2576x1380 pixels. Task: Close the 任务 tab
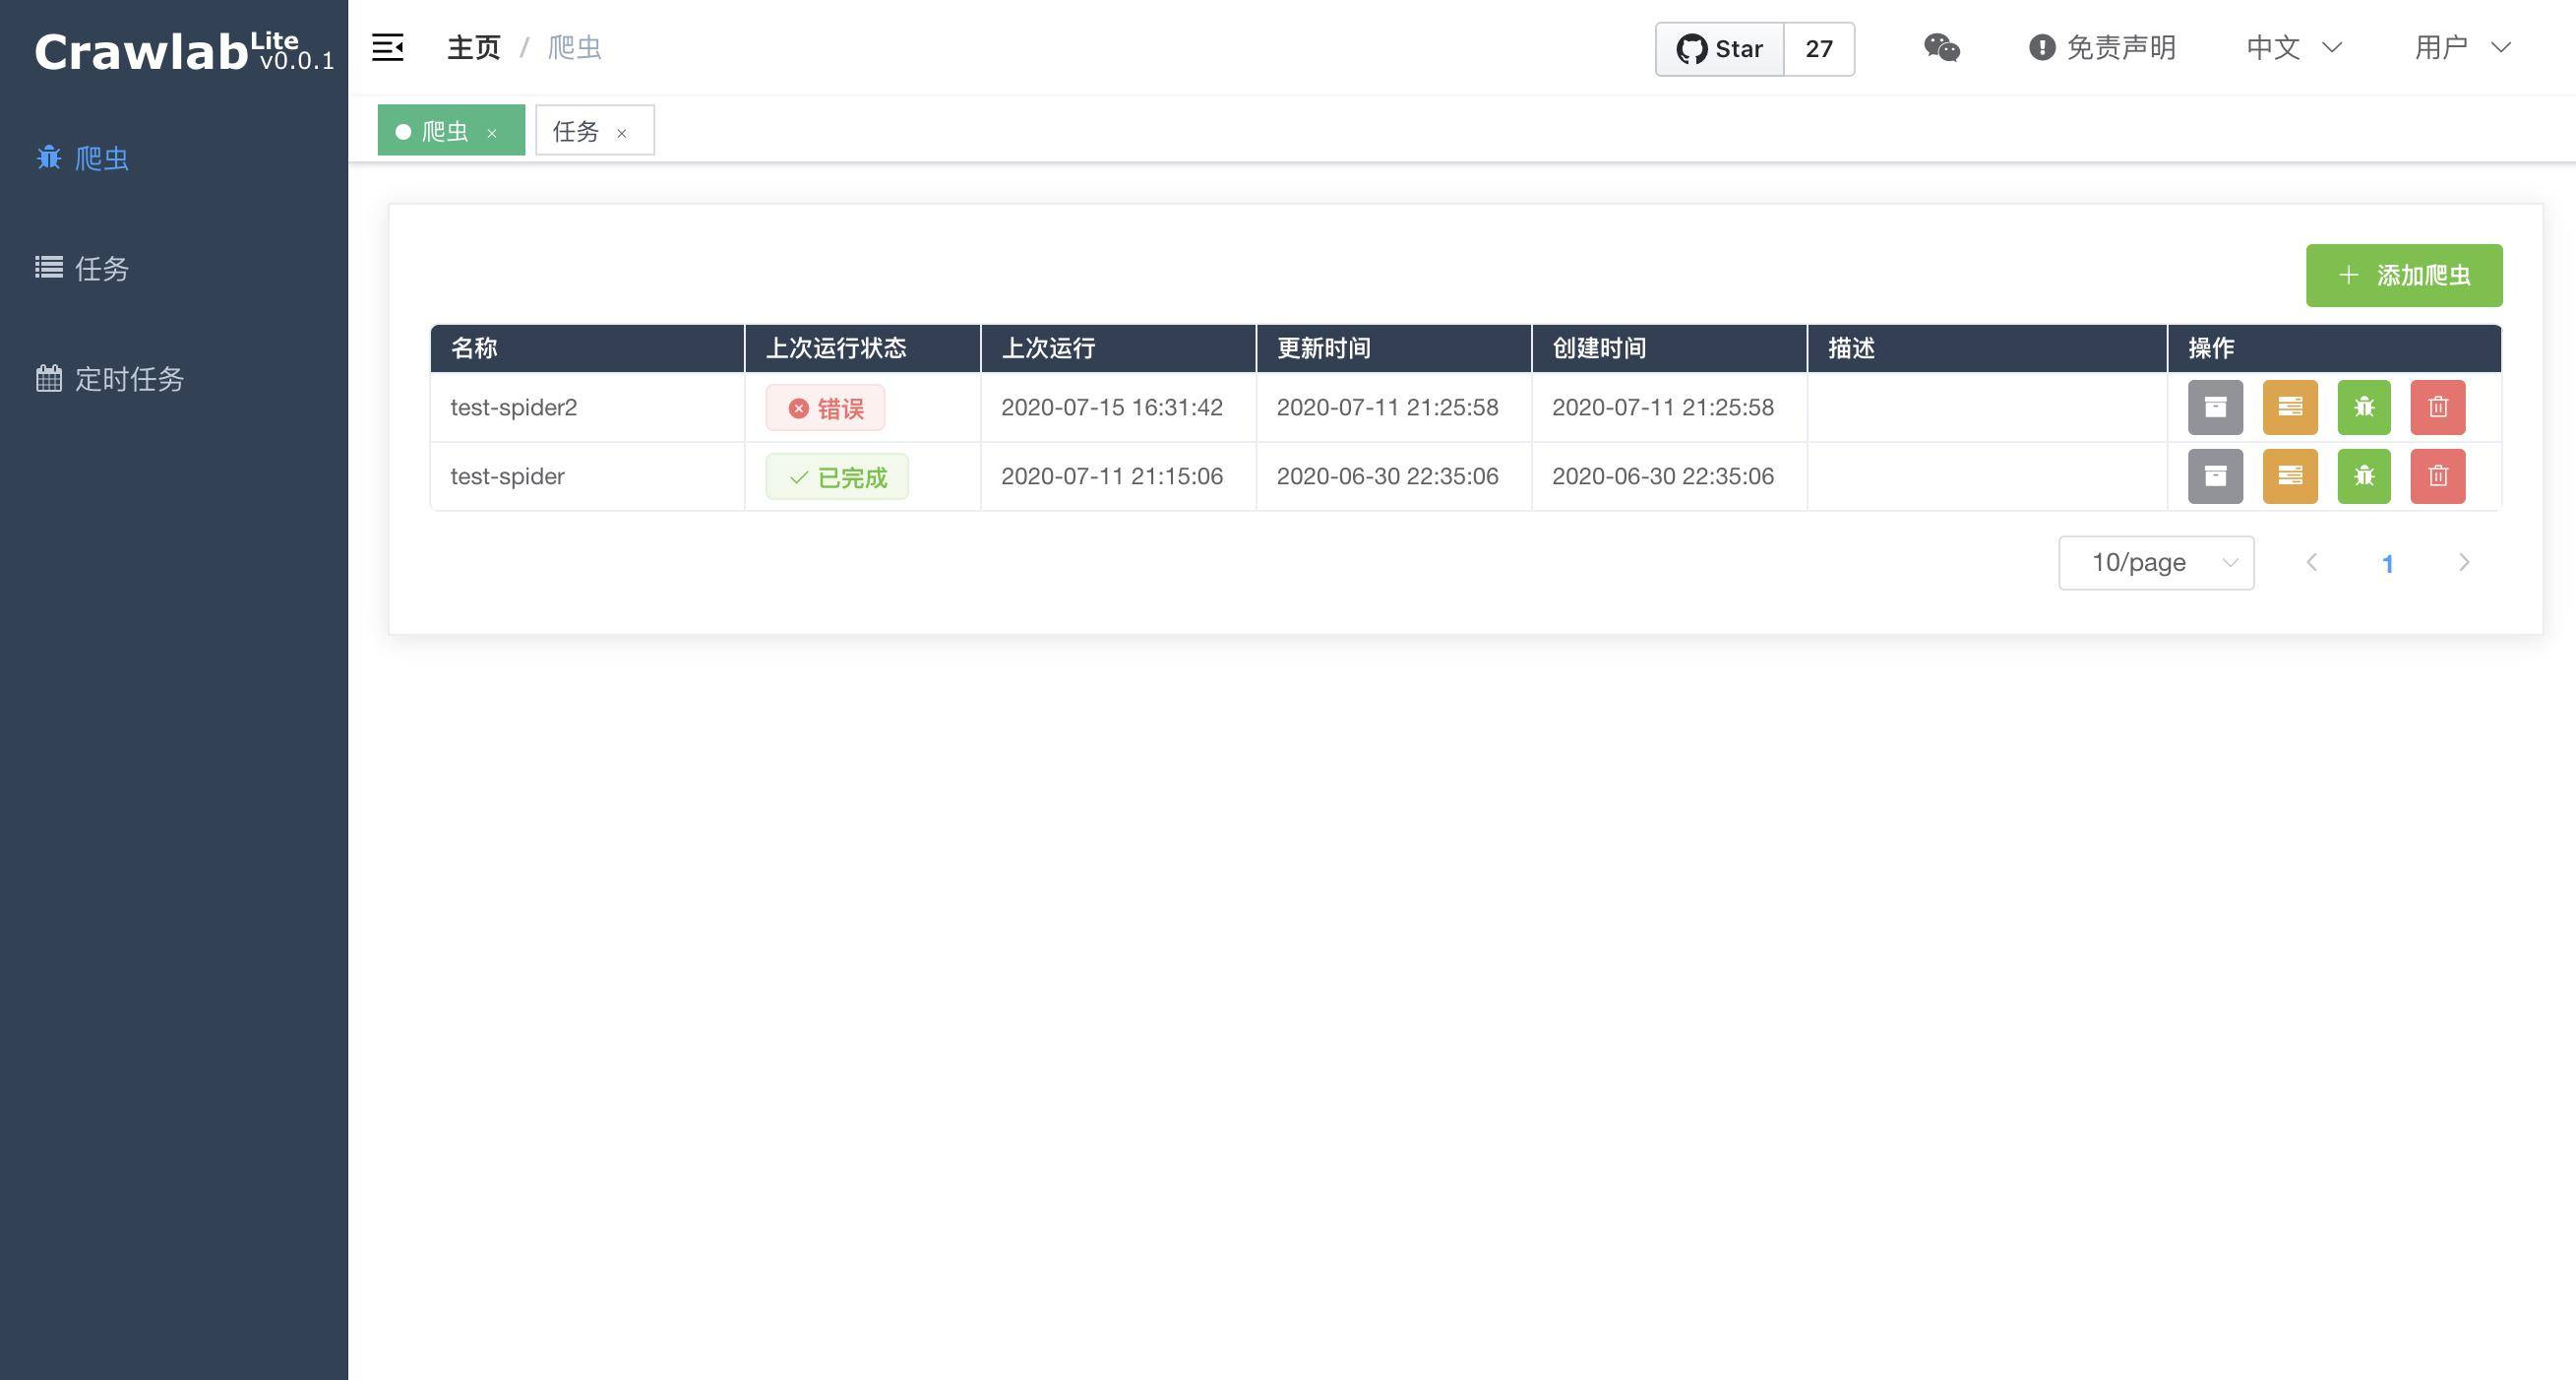point(621,133)
